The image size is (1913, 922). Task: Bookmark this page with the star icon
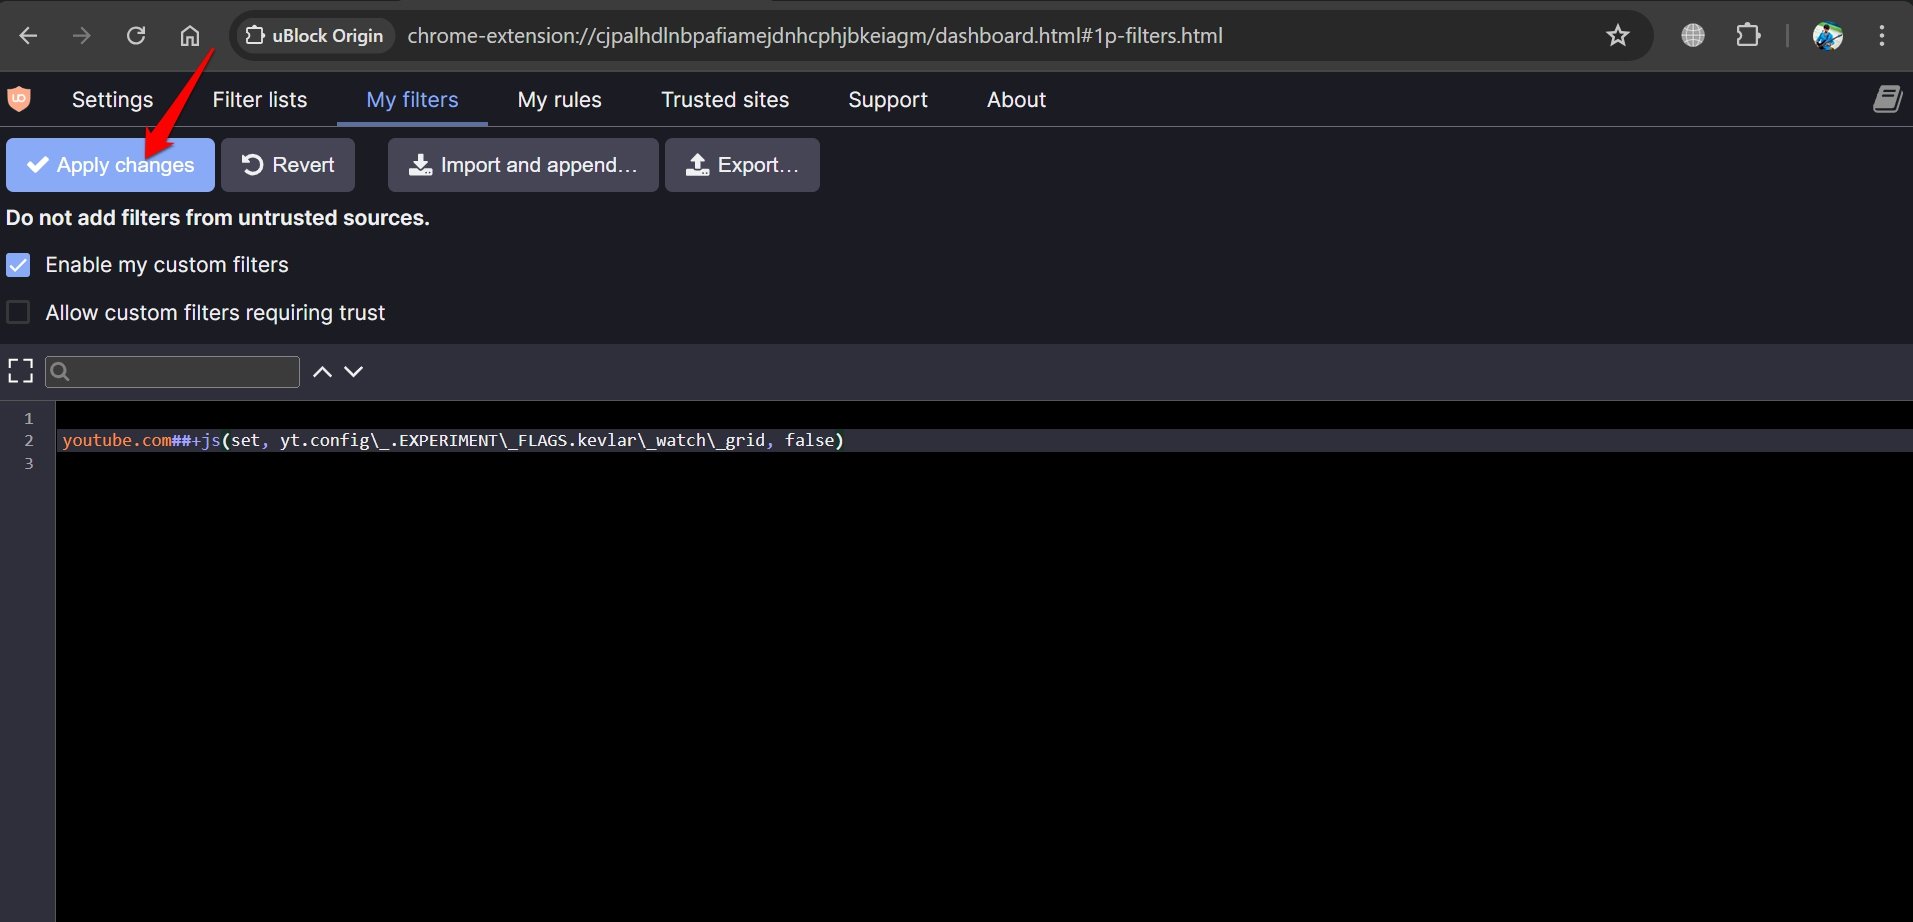pos(1617,36)
